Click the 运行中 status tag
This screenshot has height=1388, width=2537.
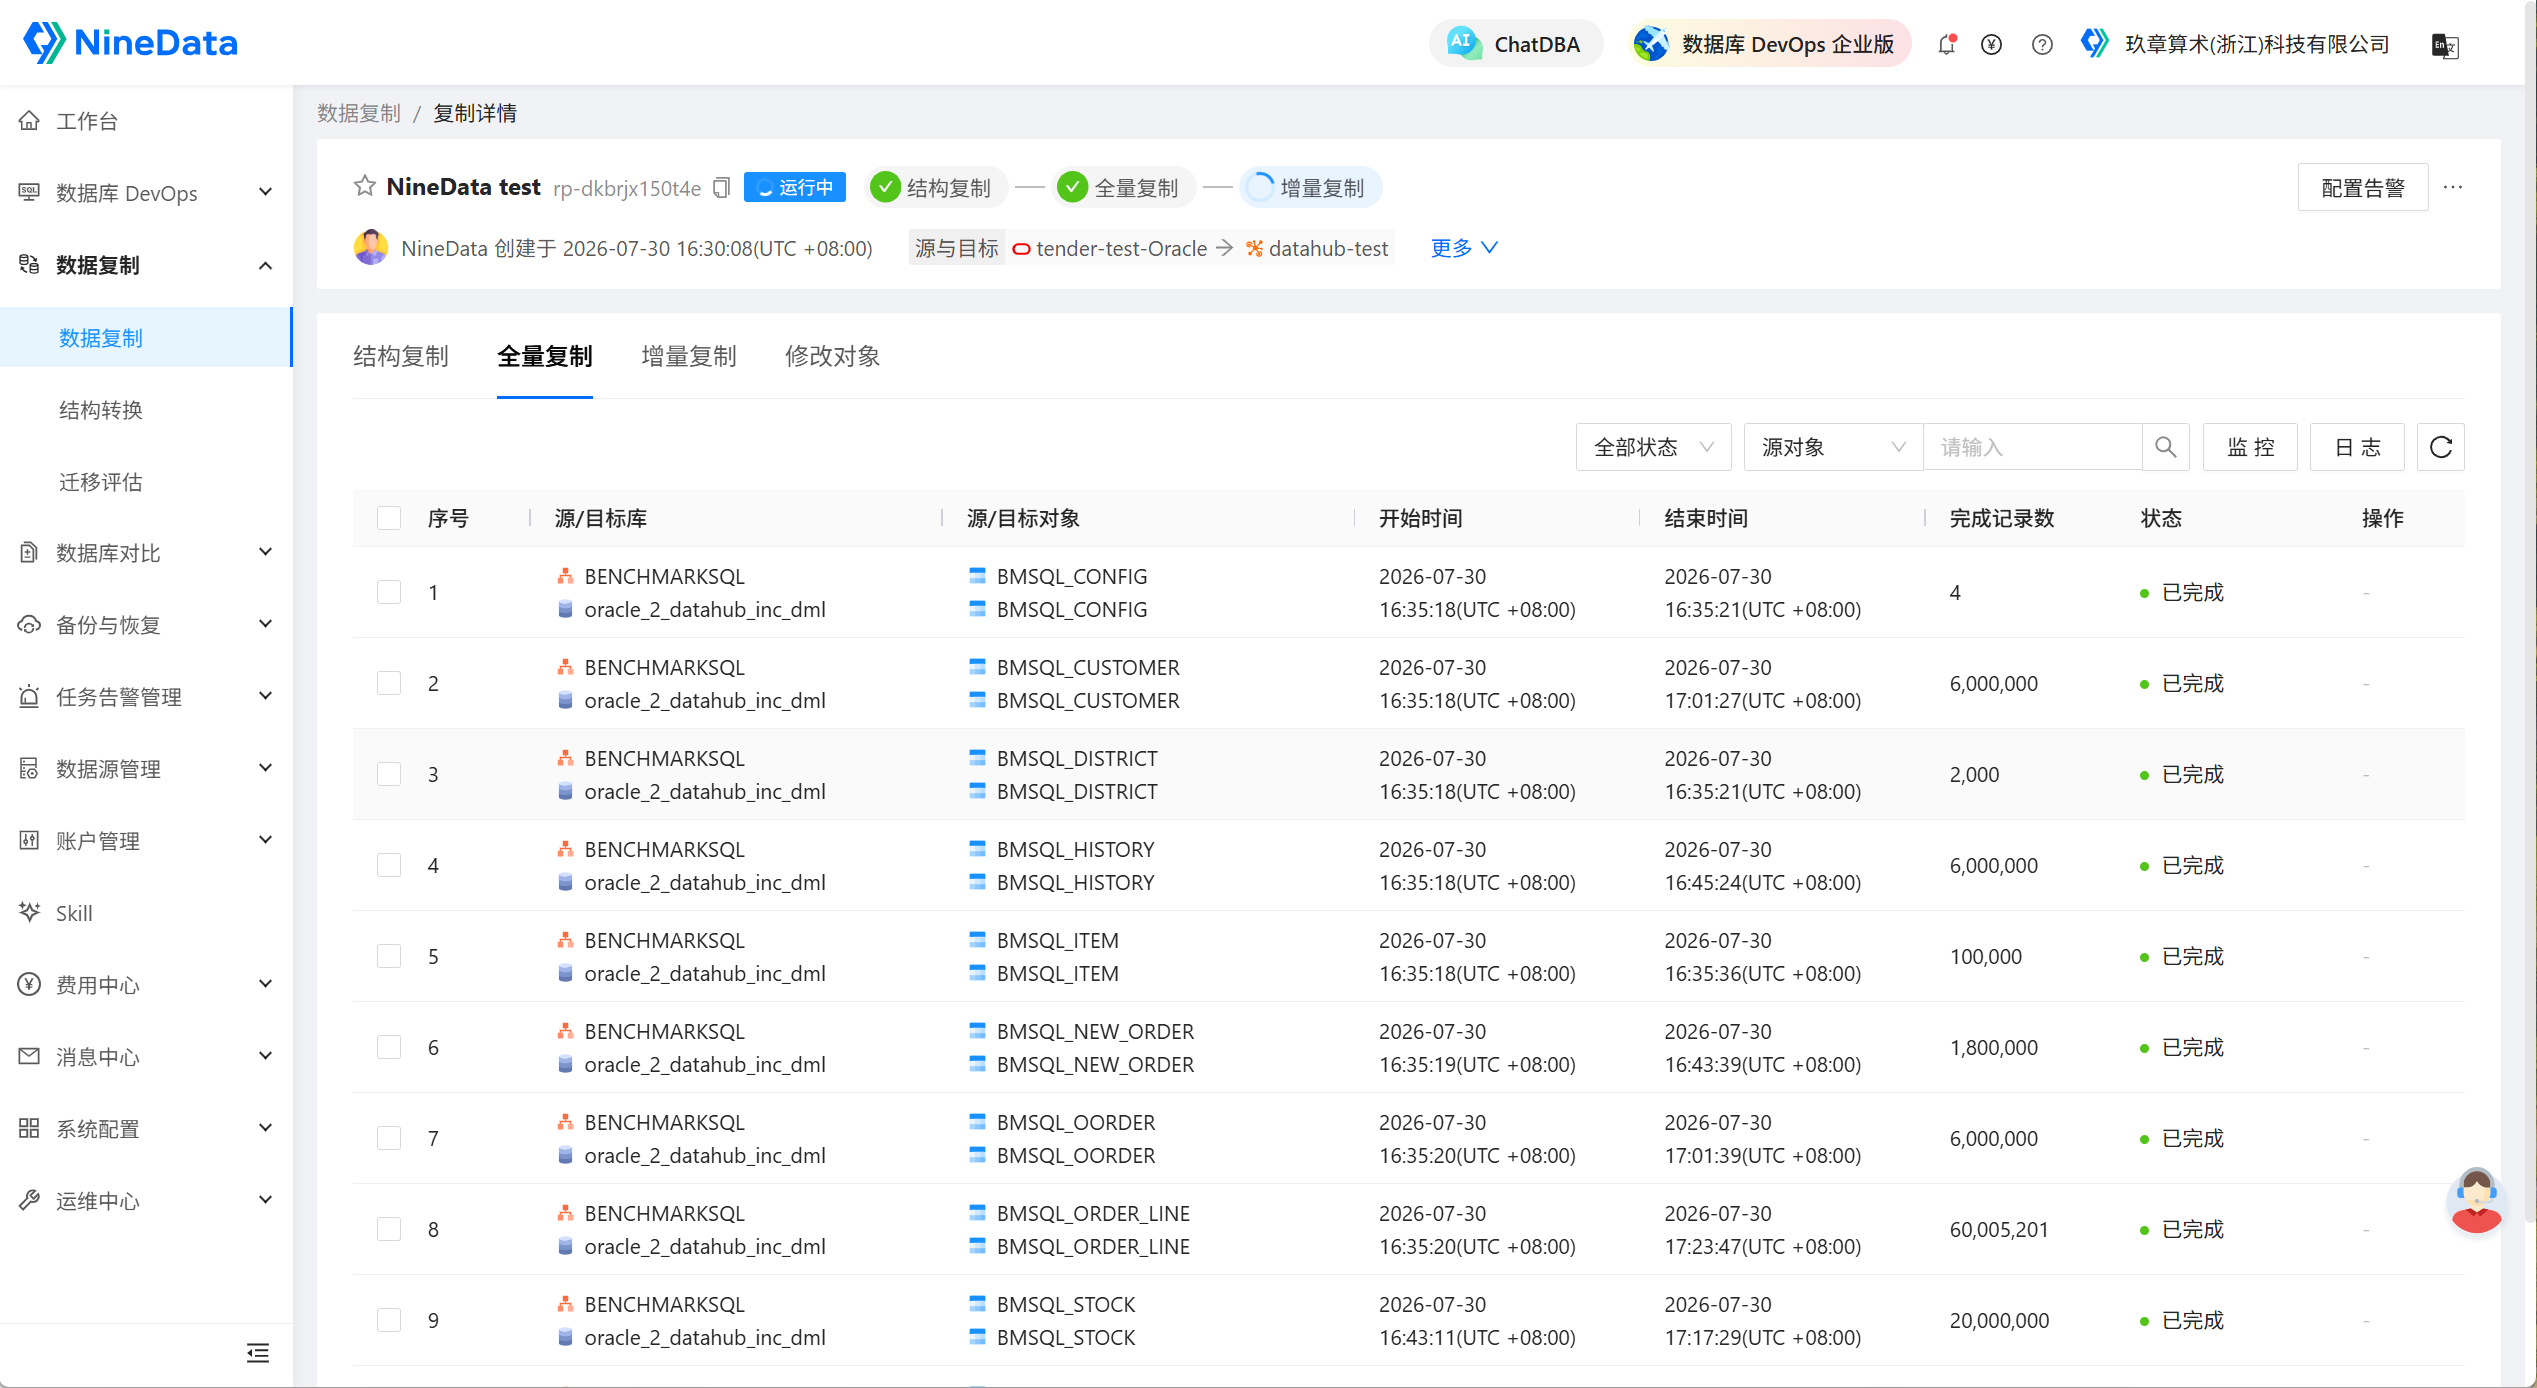click(795, 187)
